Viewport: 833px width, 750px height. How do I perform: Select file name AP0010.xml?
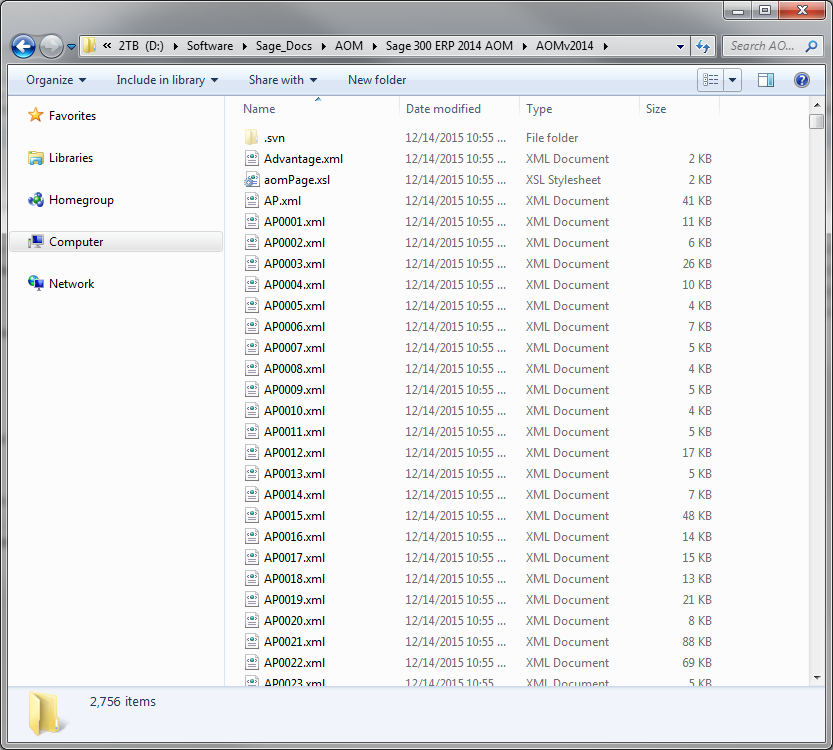(294, 411)
